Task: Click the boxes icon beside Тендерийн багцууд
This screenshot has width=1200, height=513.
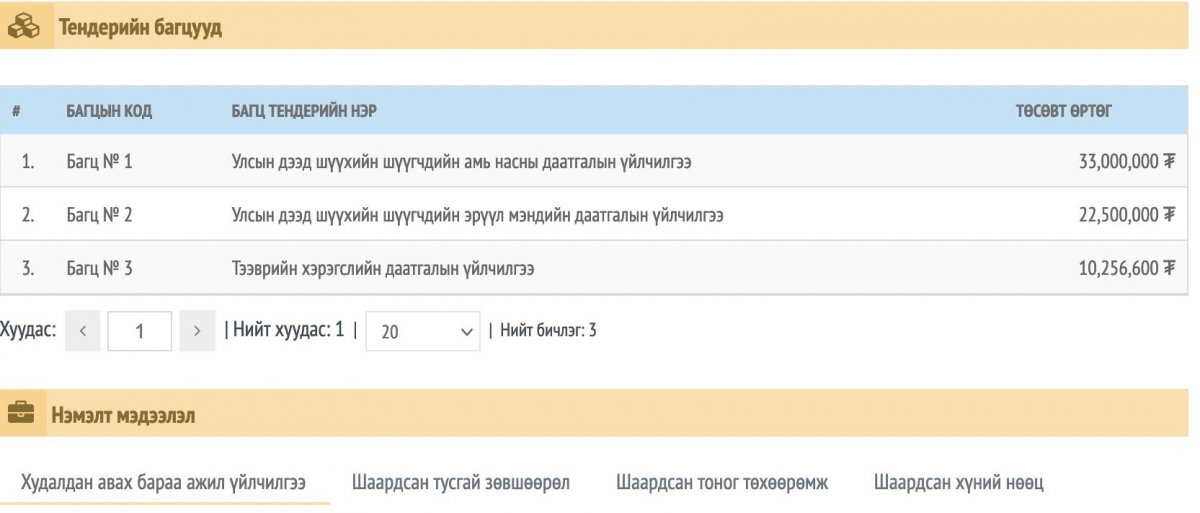Action: click(23, 28)
